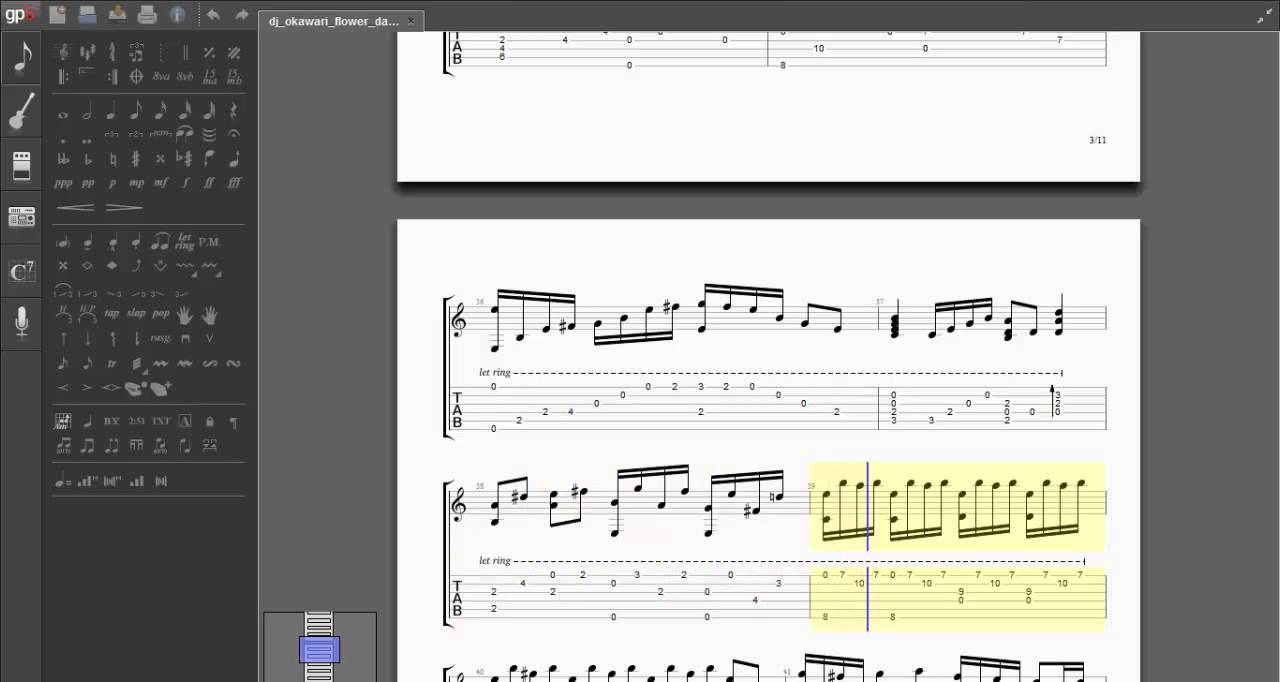Add a trill (tr) ornament

click(111, 363)
